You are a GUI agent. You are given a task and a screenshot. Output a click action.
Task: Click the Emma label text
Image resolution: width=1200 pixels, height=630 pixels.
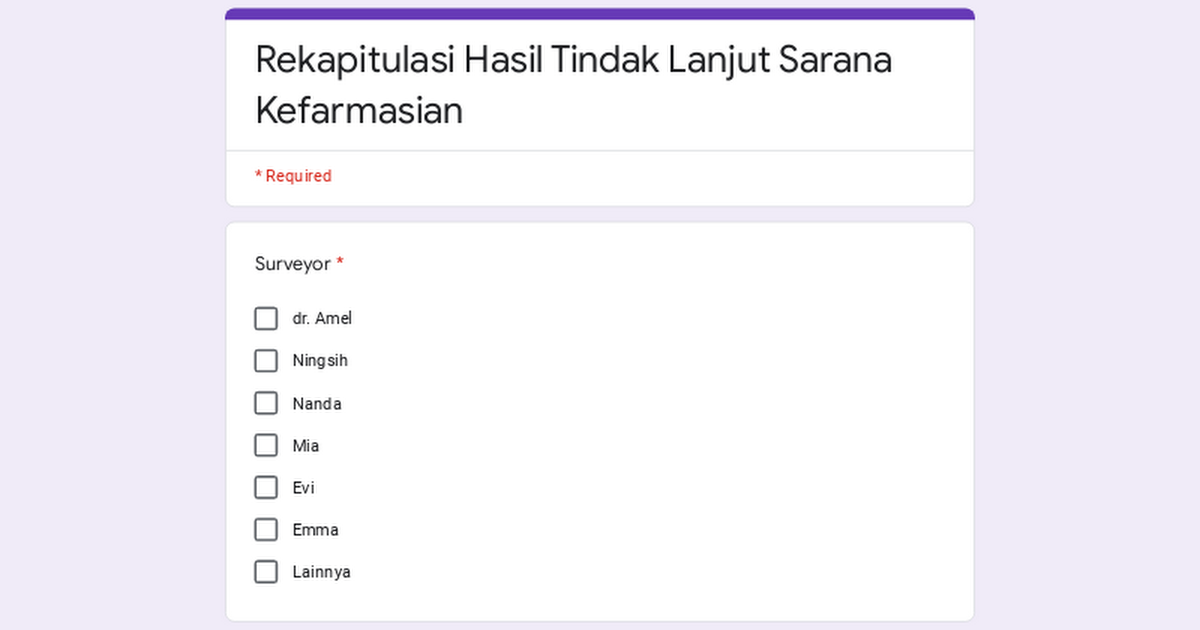pos(316,529)
